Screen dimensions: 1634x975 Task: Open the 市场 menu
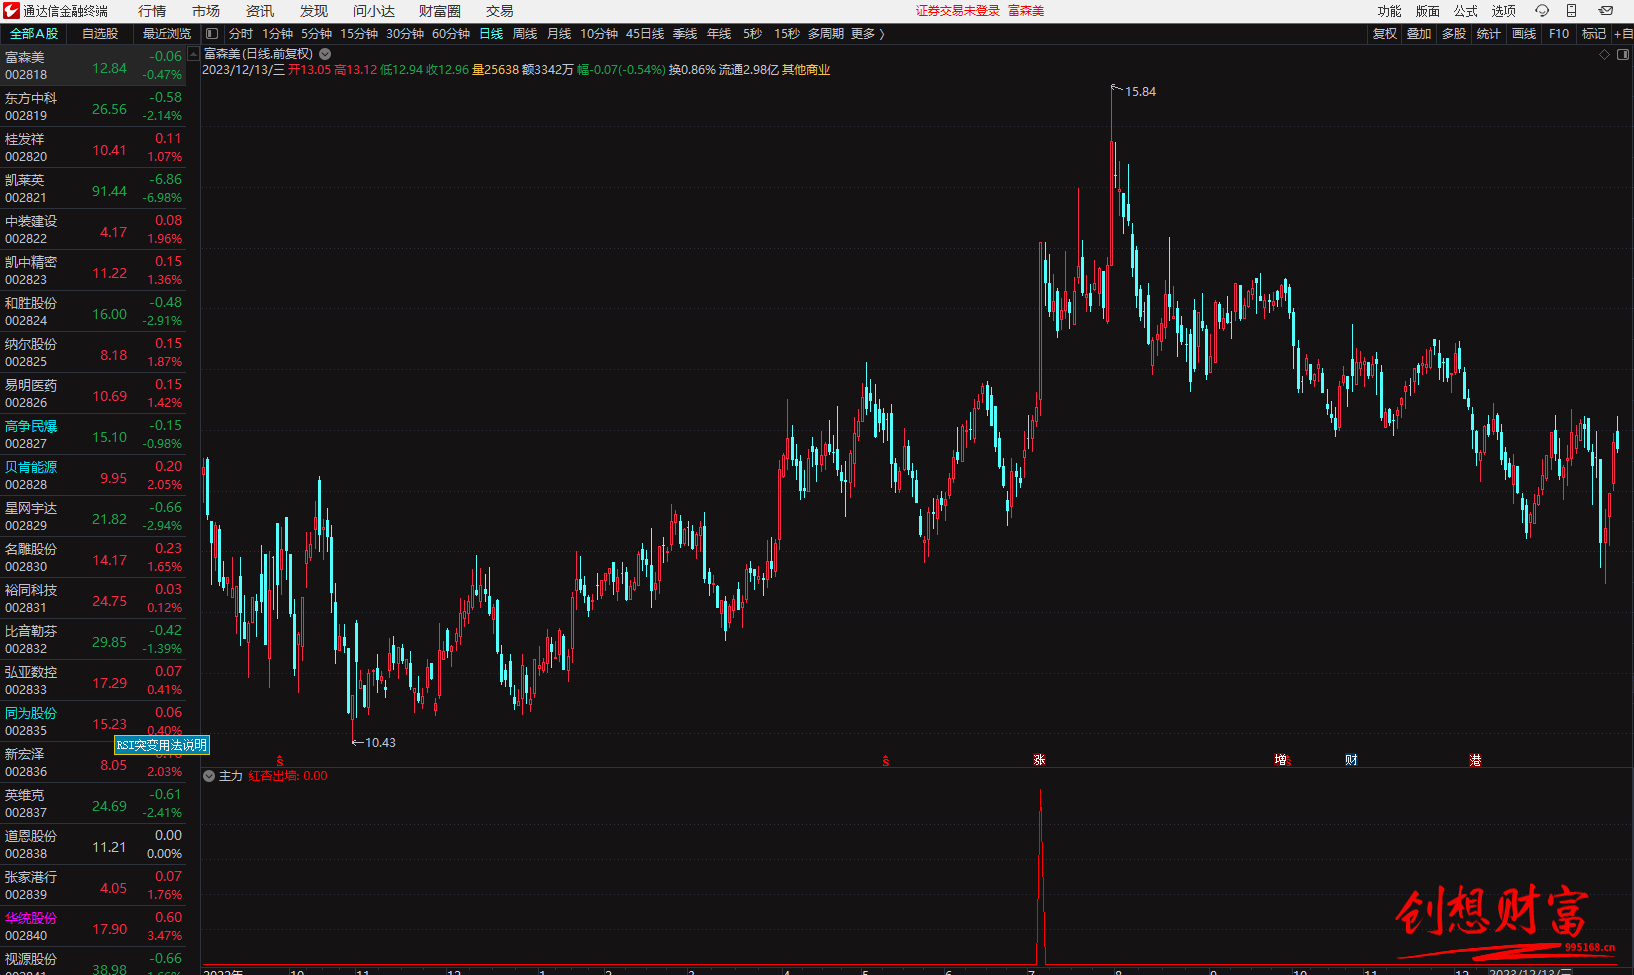(x=206, y=11)
